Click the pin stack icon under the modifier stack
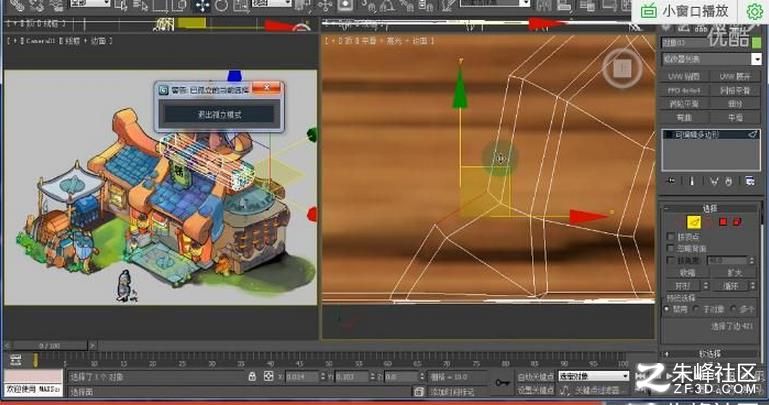The width and height of the screenshot is (769, 405). [670, 181]
